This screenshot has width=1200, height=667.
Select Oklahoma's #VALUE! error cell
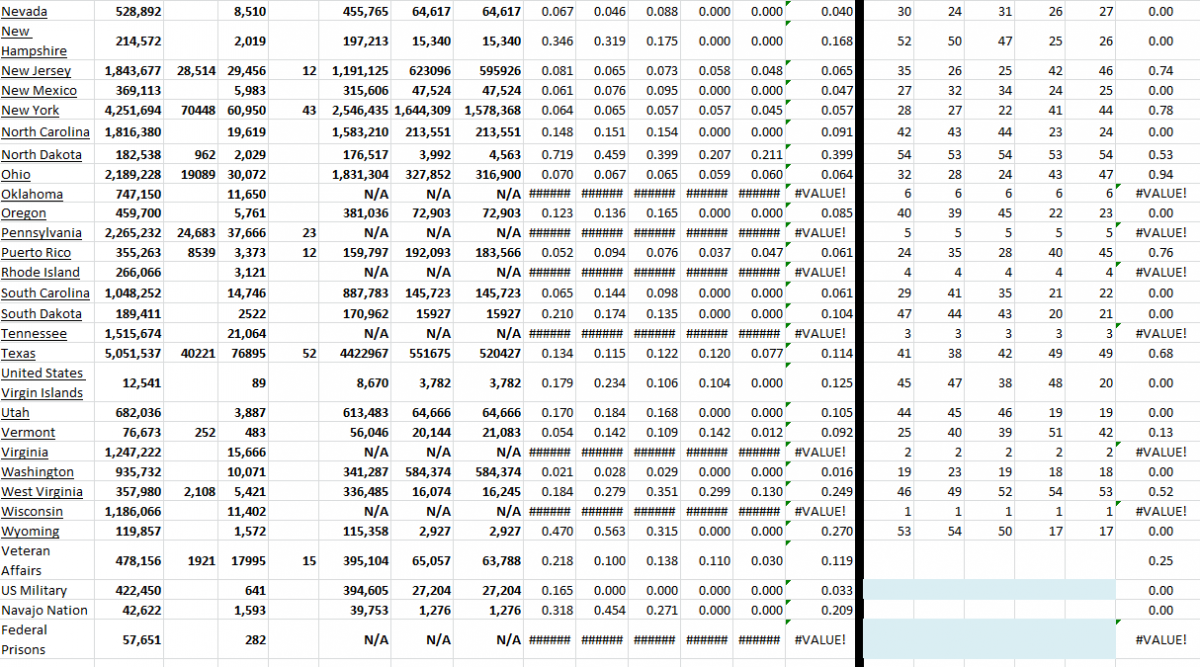(824, 194)
